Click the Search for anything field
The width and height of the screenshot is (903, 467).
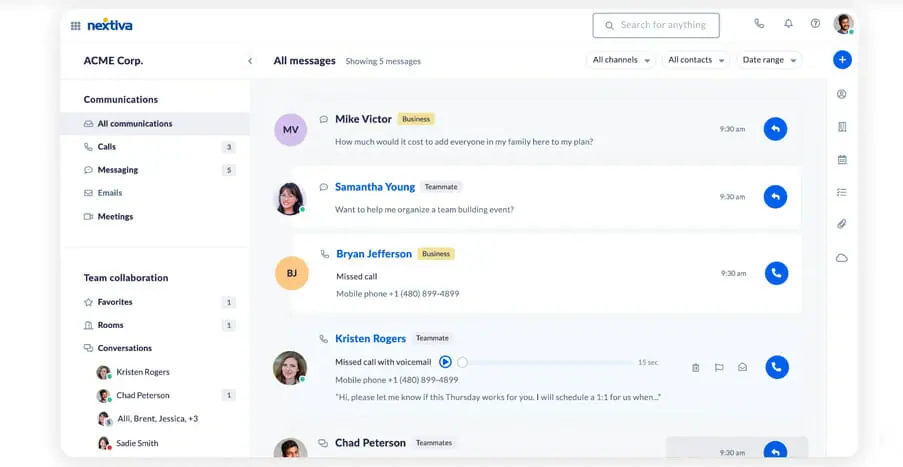(x=656, y=25)
